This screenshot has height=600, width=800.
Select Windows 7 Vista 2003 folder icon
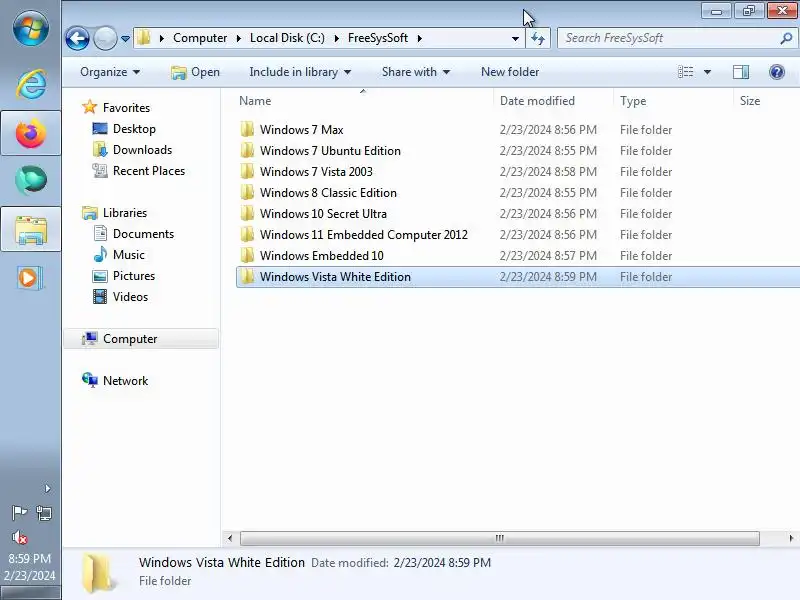click(247, 171)
